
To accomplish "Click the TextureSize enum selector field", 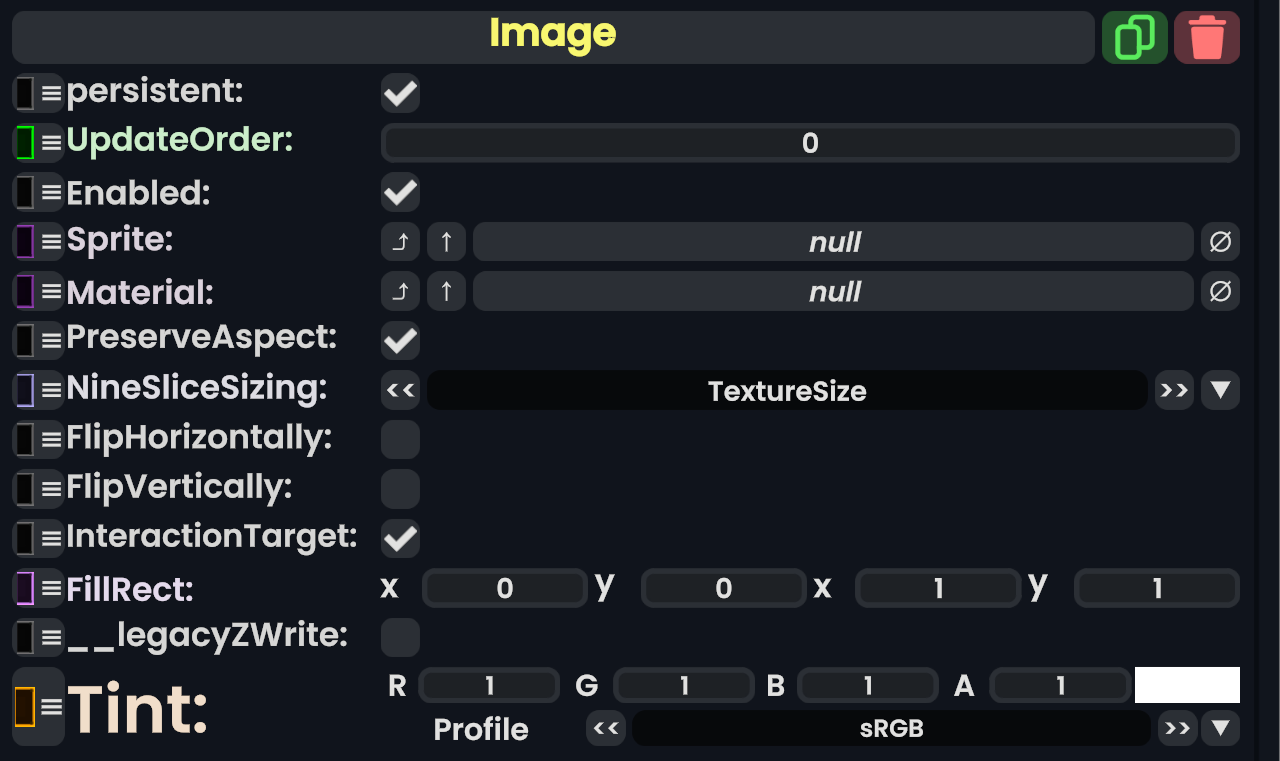I will coord(787,390).
